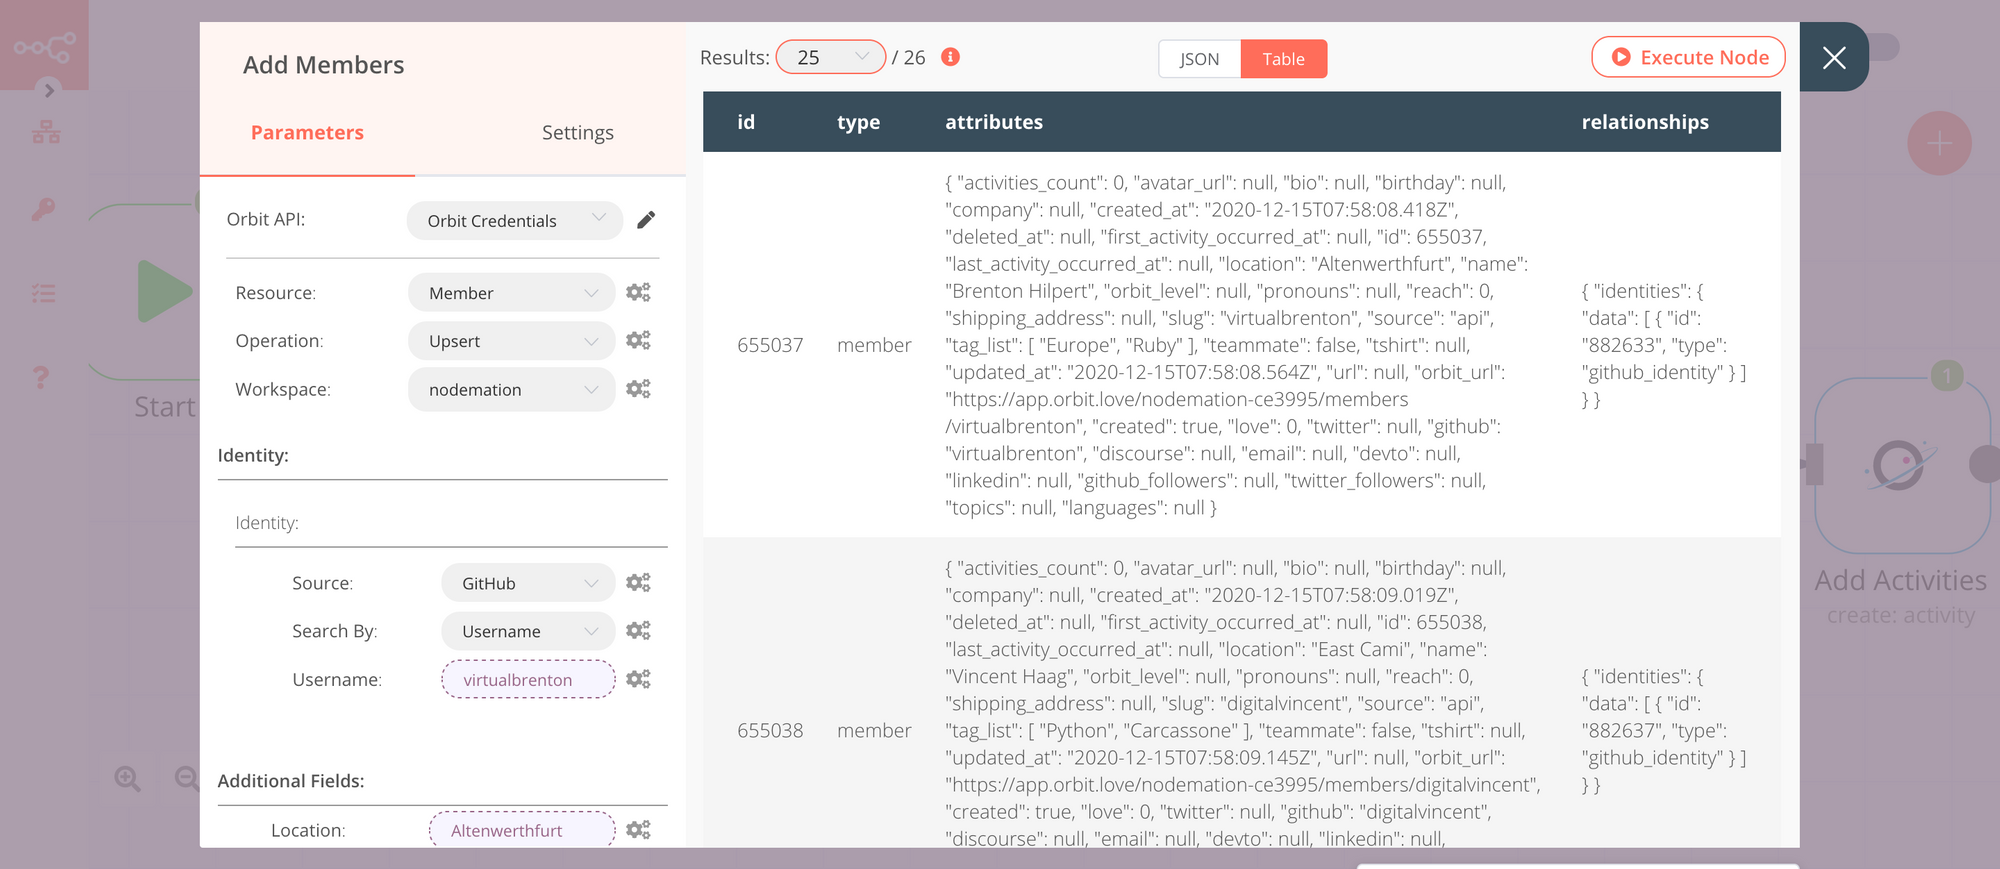
Task: Open the Source dropdown set to GitHub
Action: tap(528, 583)
